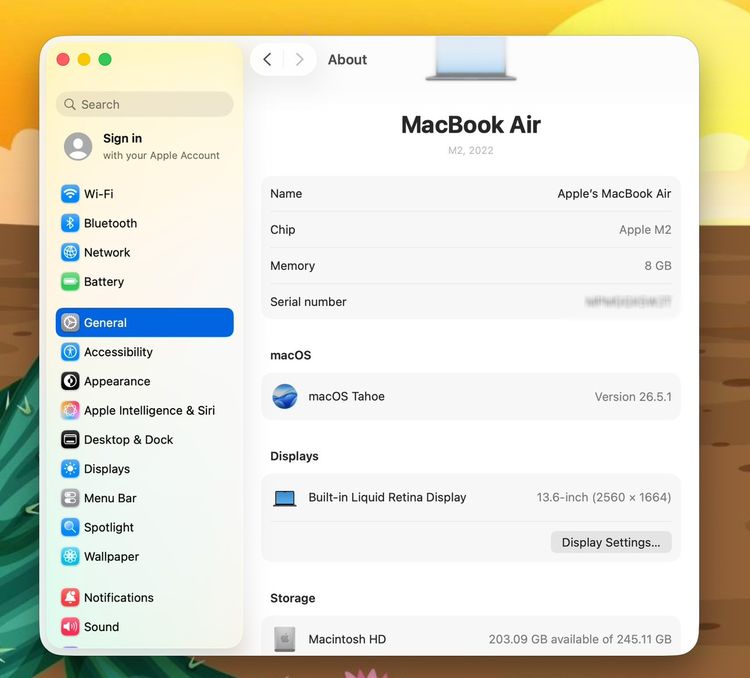
Task: Click the built-in display laptop icon
Action: (x=285, y=498)
